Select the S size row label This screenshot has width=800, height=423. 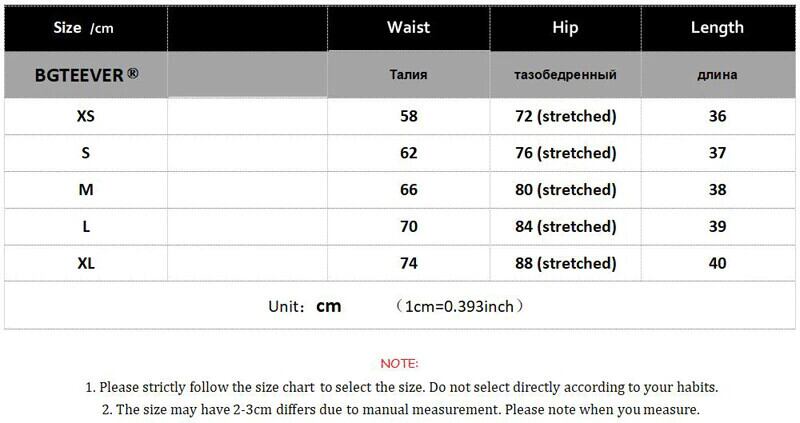coord(86,153)
